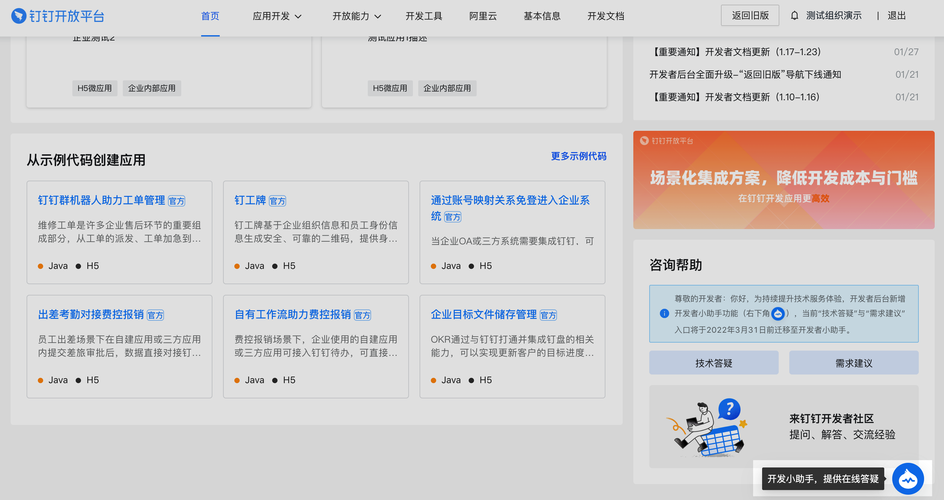944x500 pixels.
Task: Open 自有工作流助力费控报销 sample
Action: pos(293,315)
